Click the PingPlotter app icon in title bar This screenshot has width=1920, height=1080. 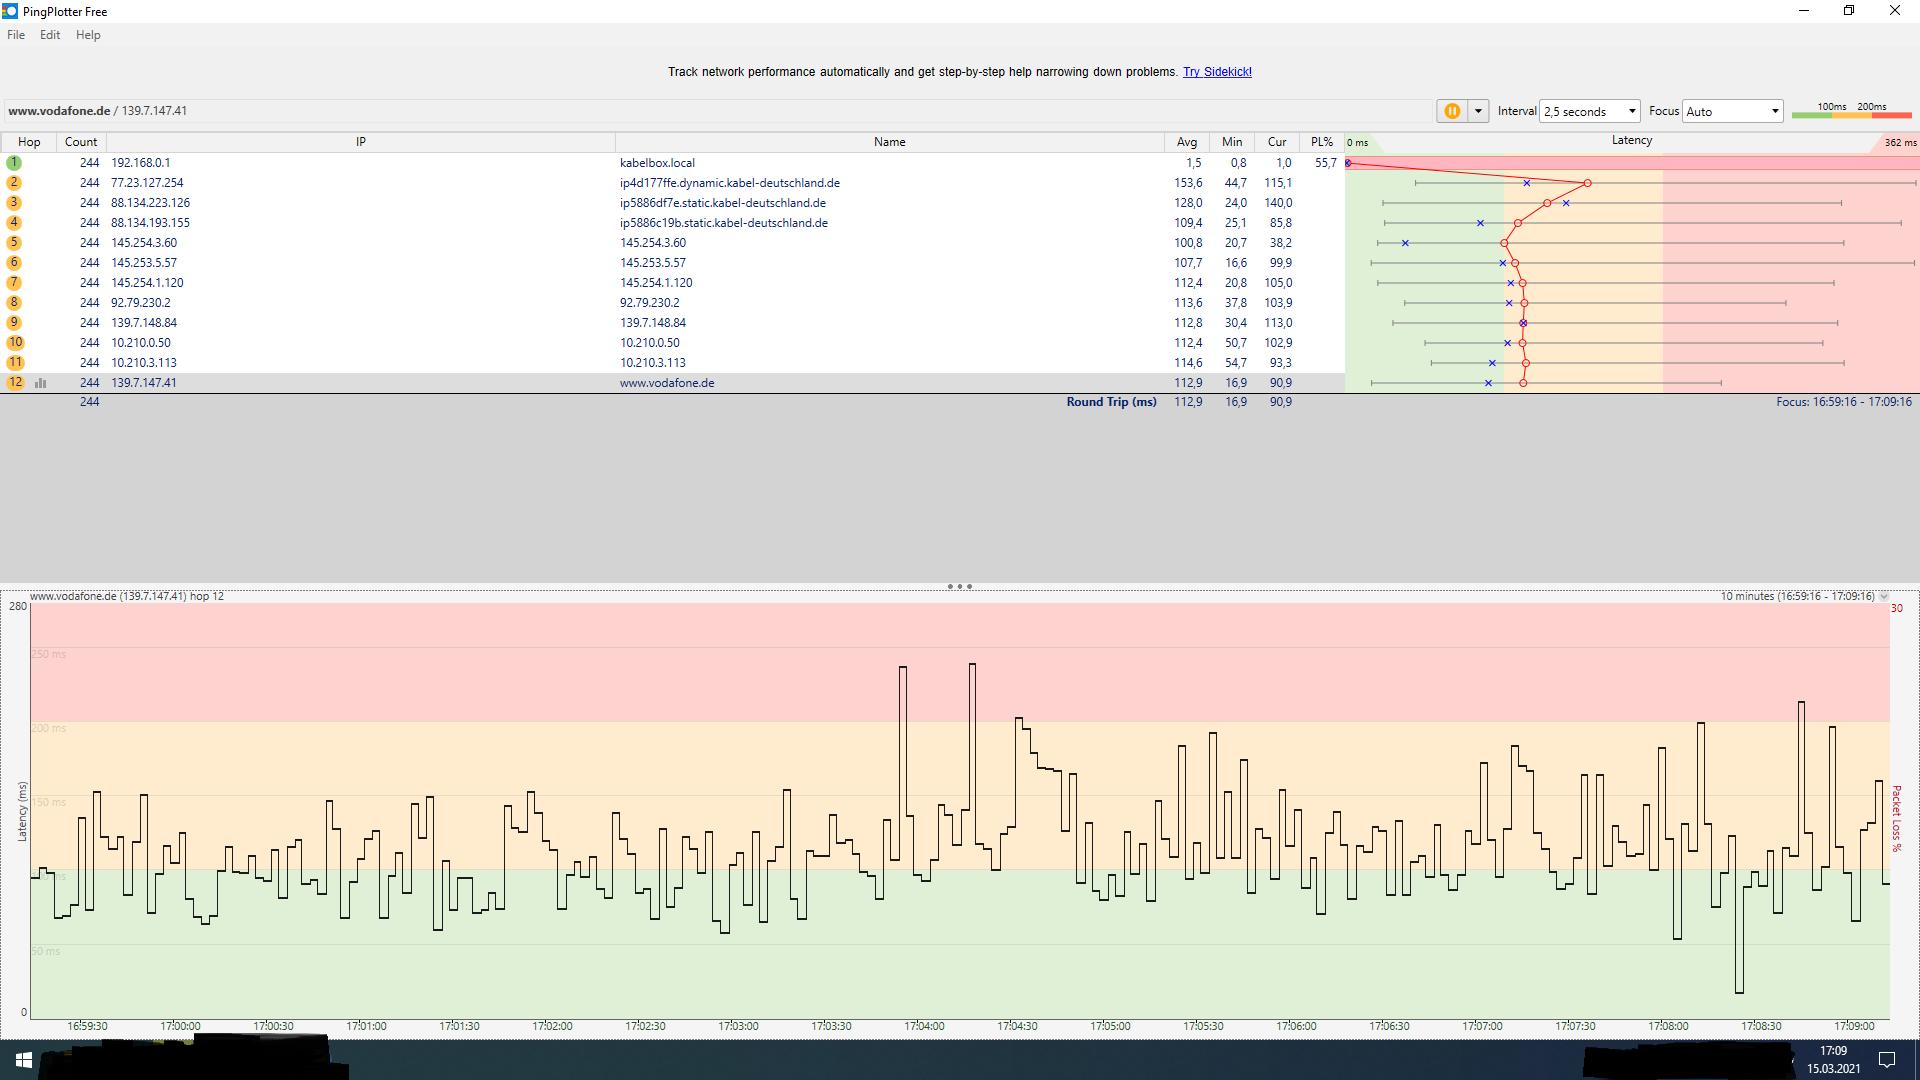10,11
